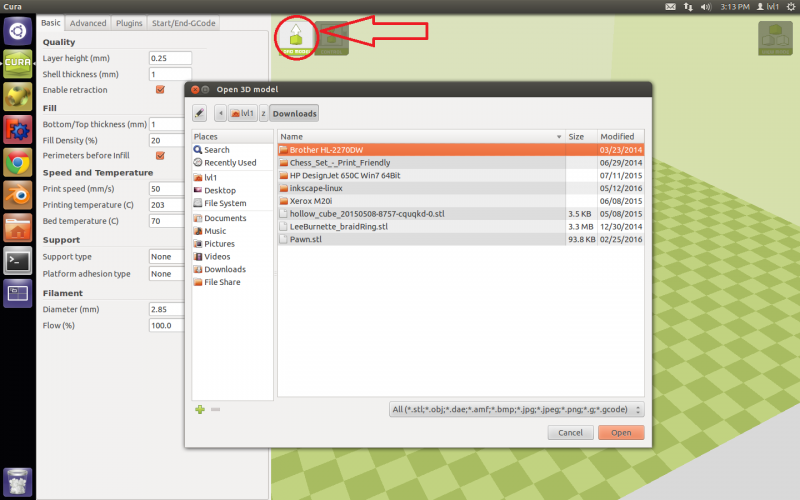The image size is (800, 500).
Task: Switch to the Basic tab
Action: click(51, 23)
